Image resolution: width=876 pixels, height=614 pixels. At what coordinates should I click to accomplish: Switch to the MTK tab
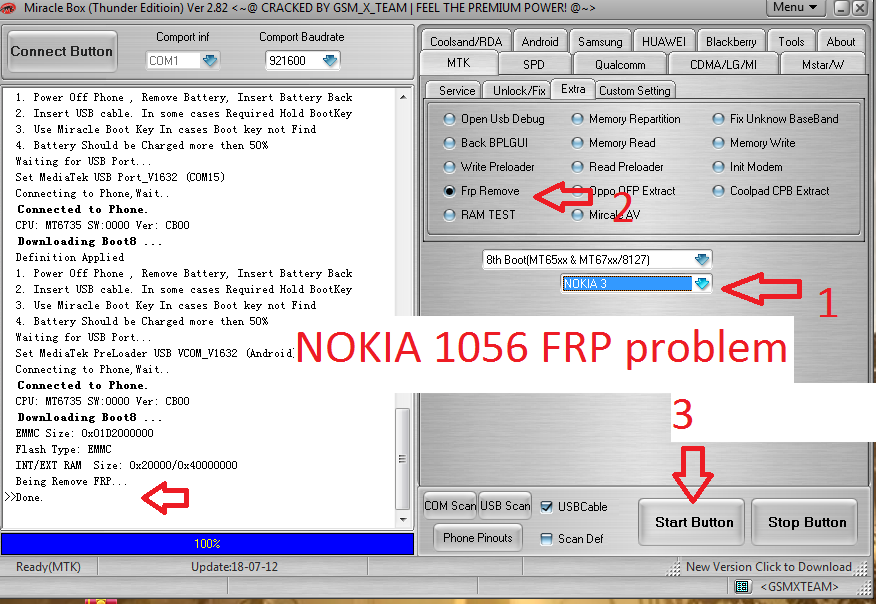pos(459,63)
